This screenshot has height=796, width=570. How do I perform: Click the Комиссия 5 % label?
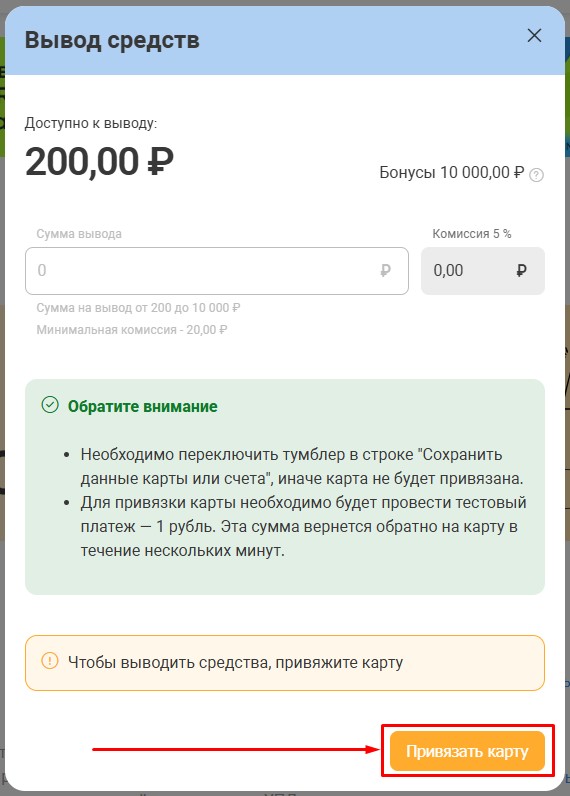(472, 234)
